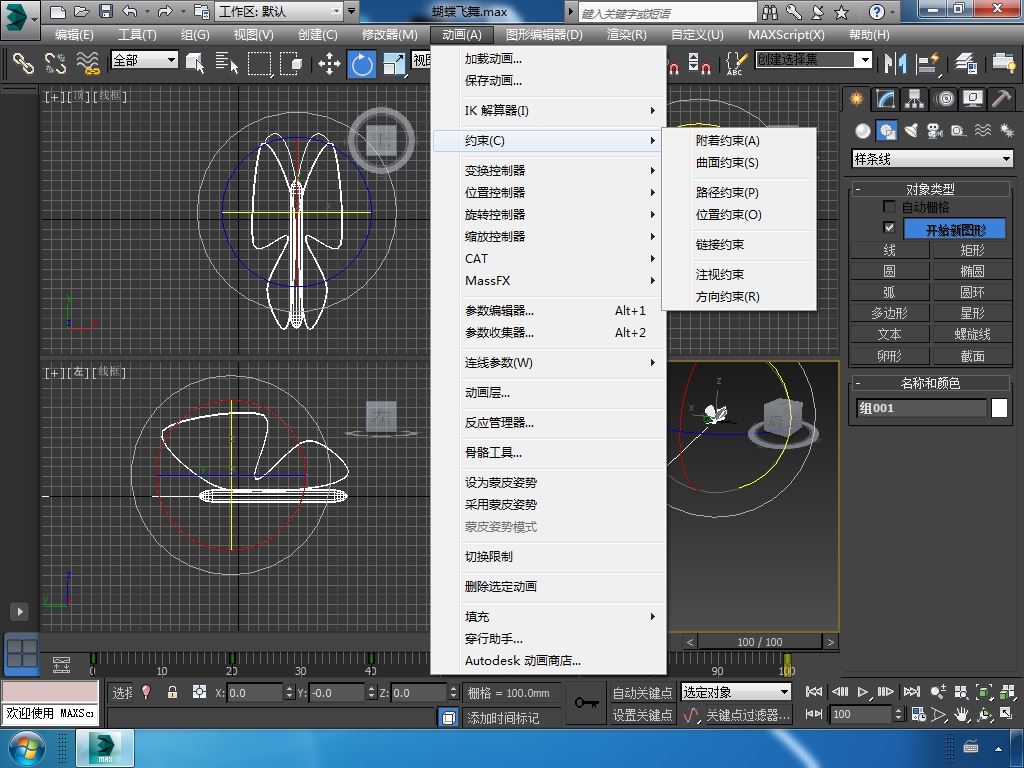
Task: Click the 星形 shape button
Action: (972, 313)
